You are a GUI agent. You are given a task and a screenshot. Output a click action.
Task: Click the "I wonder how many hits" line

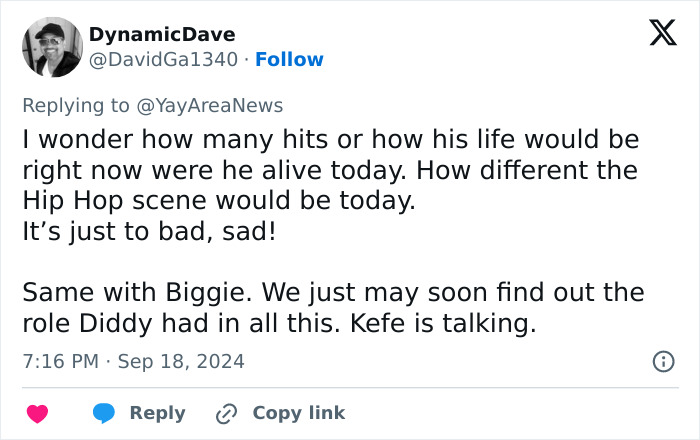330,139
